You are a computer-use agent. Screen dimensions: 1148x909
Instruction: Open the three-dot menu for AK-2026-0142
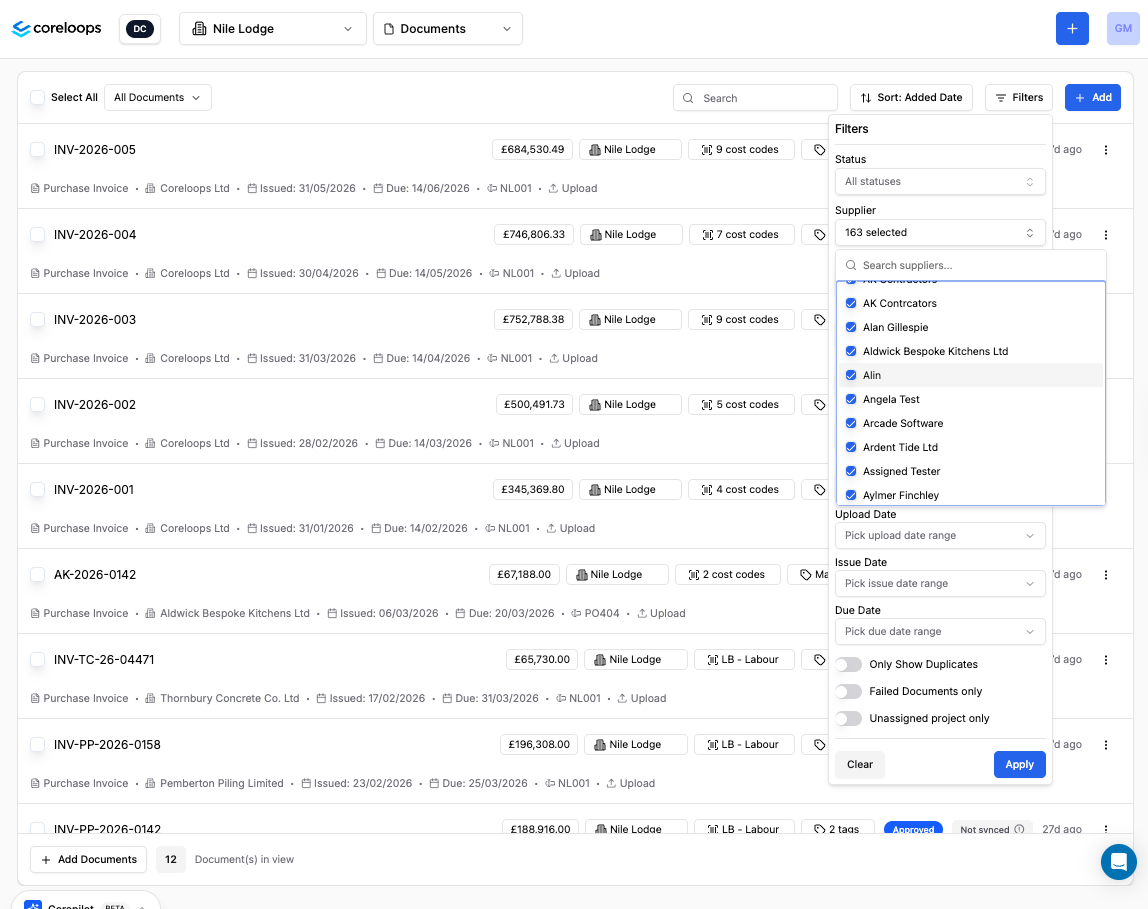coord(1106,575)
